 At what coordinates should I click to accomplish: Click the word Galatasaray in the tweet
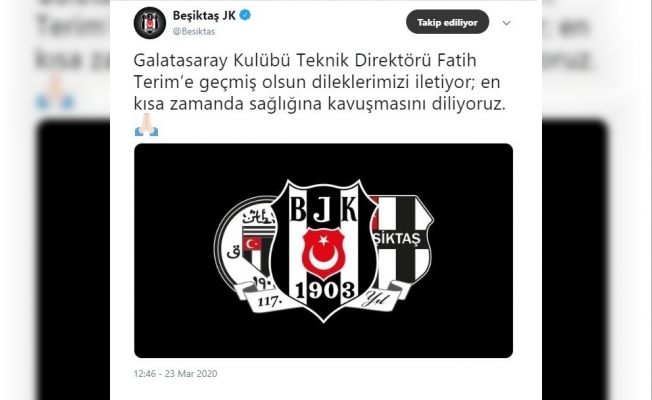[x=181, y=61]
